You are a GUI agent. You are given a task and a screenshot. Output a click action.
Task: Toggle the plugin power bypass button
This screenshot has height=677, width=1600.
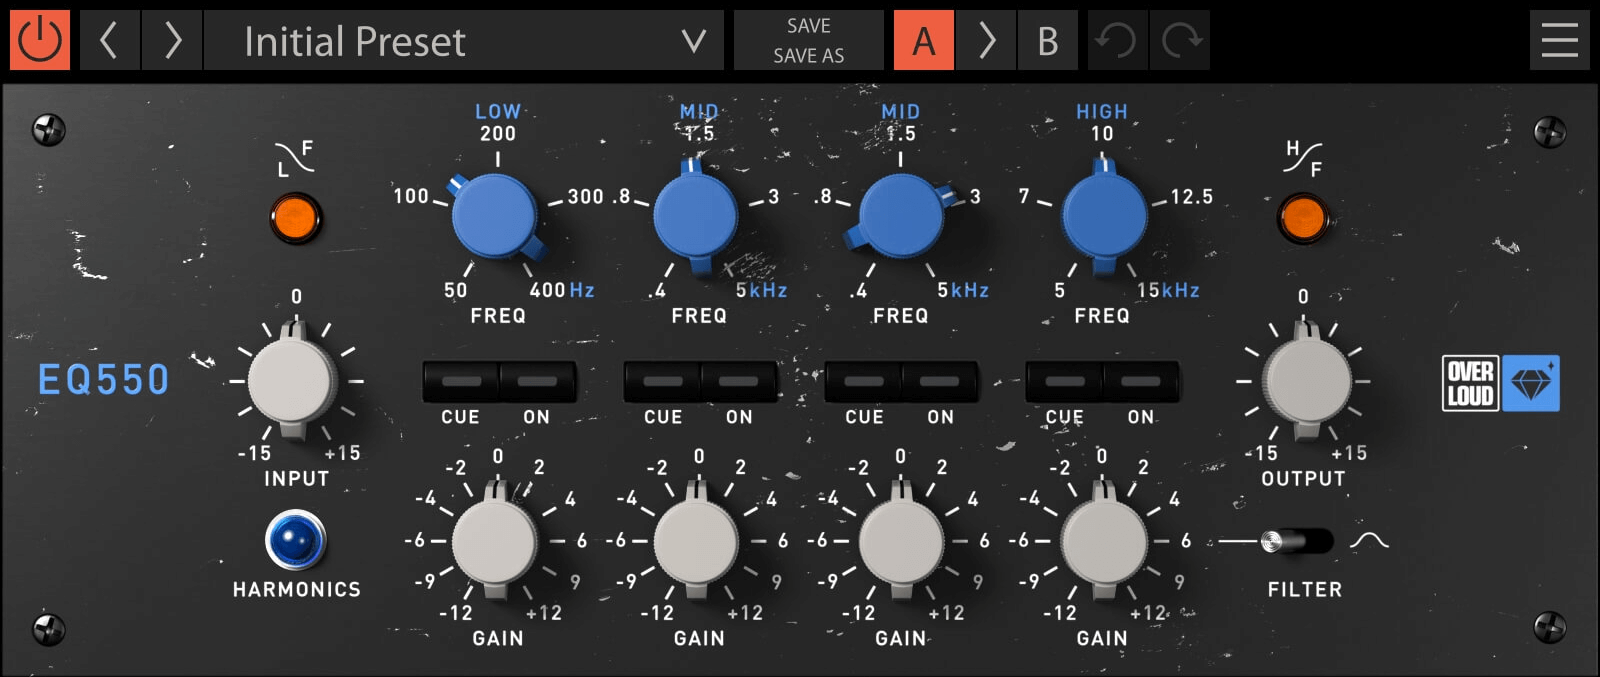coord(40,41)
